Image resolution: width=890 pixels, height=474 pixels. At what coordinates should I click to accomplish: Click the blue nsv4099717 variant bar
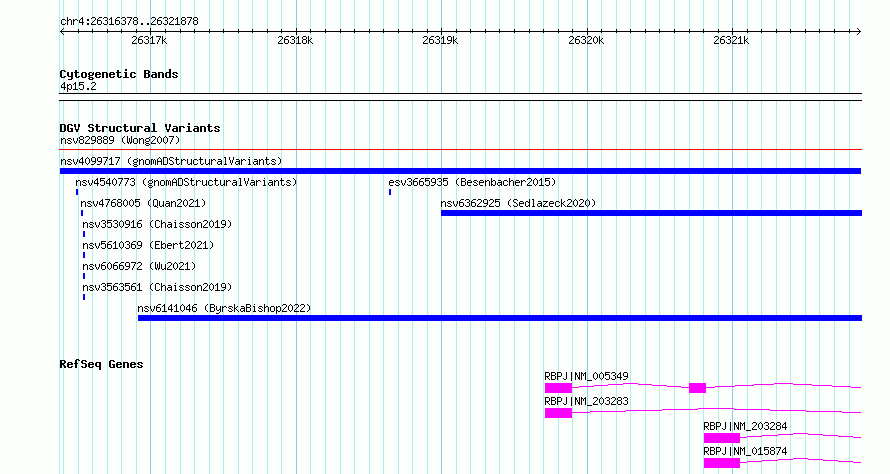click(460, 171)
